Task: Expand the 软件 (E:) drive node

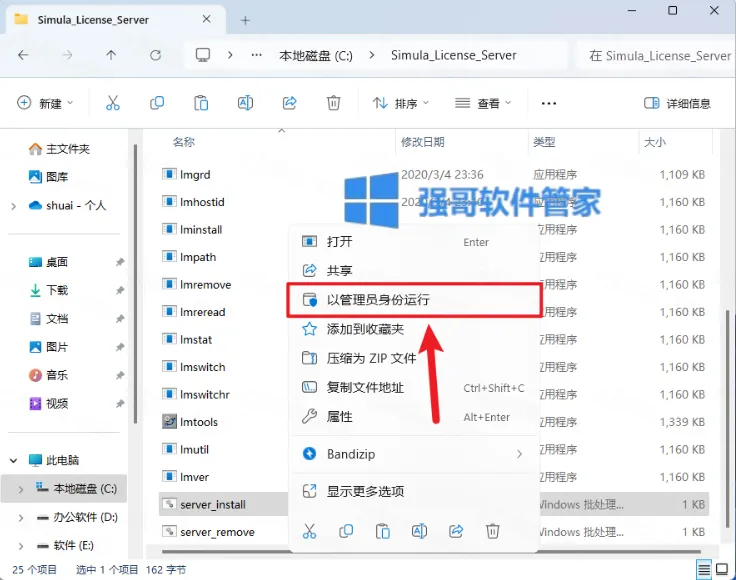Action: point(21,546)
